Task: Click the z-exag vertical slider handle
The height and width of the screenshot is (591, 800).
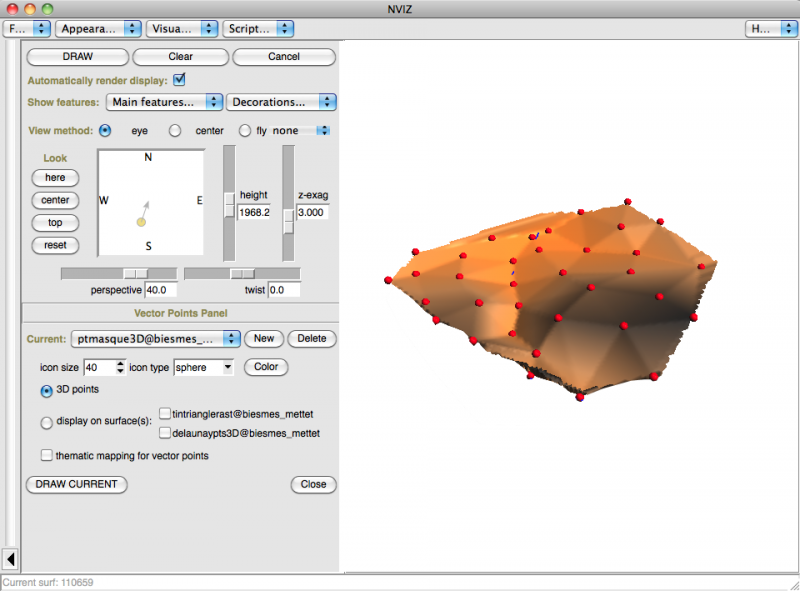Action: pyautogui.click(x=288, y=220)
